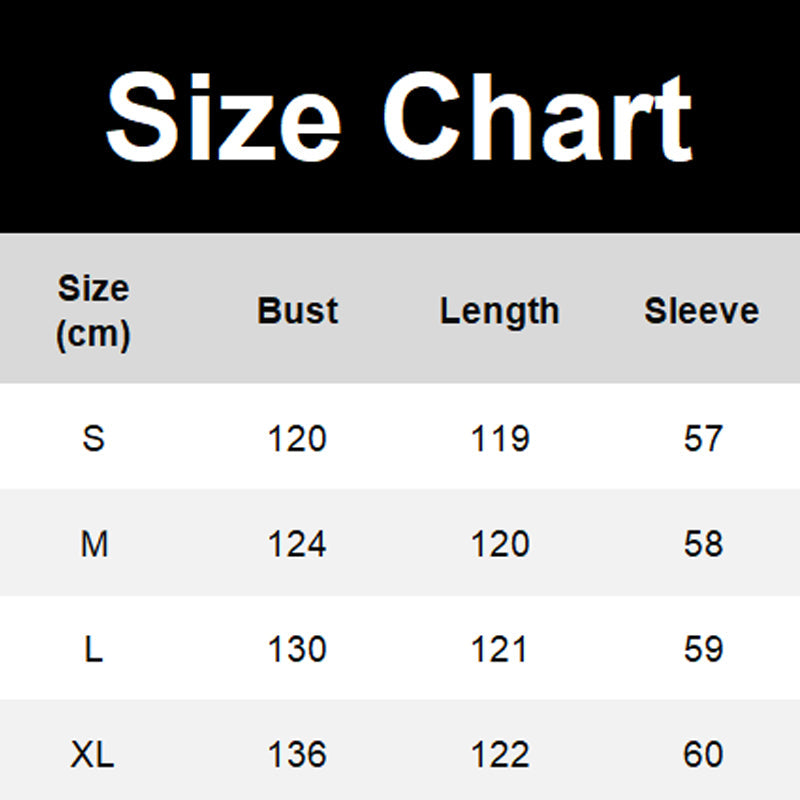The height and width of the screenshot is (800, 800).
Task: Click bust value 130 for size L
Action: (297, 650)
